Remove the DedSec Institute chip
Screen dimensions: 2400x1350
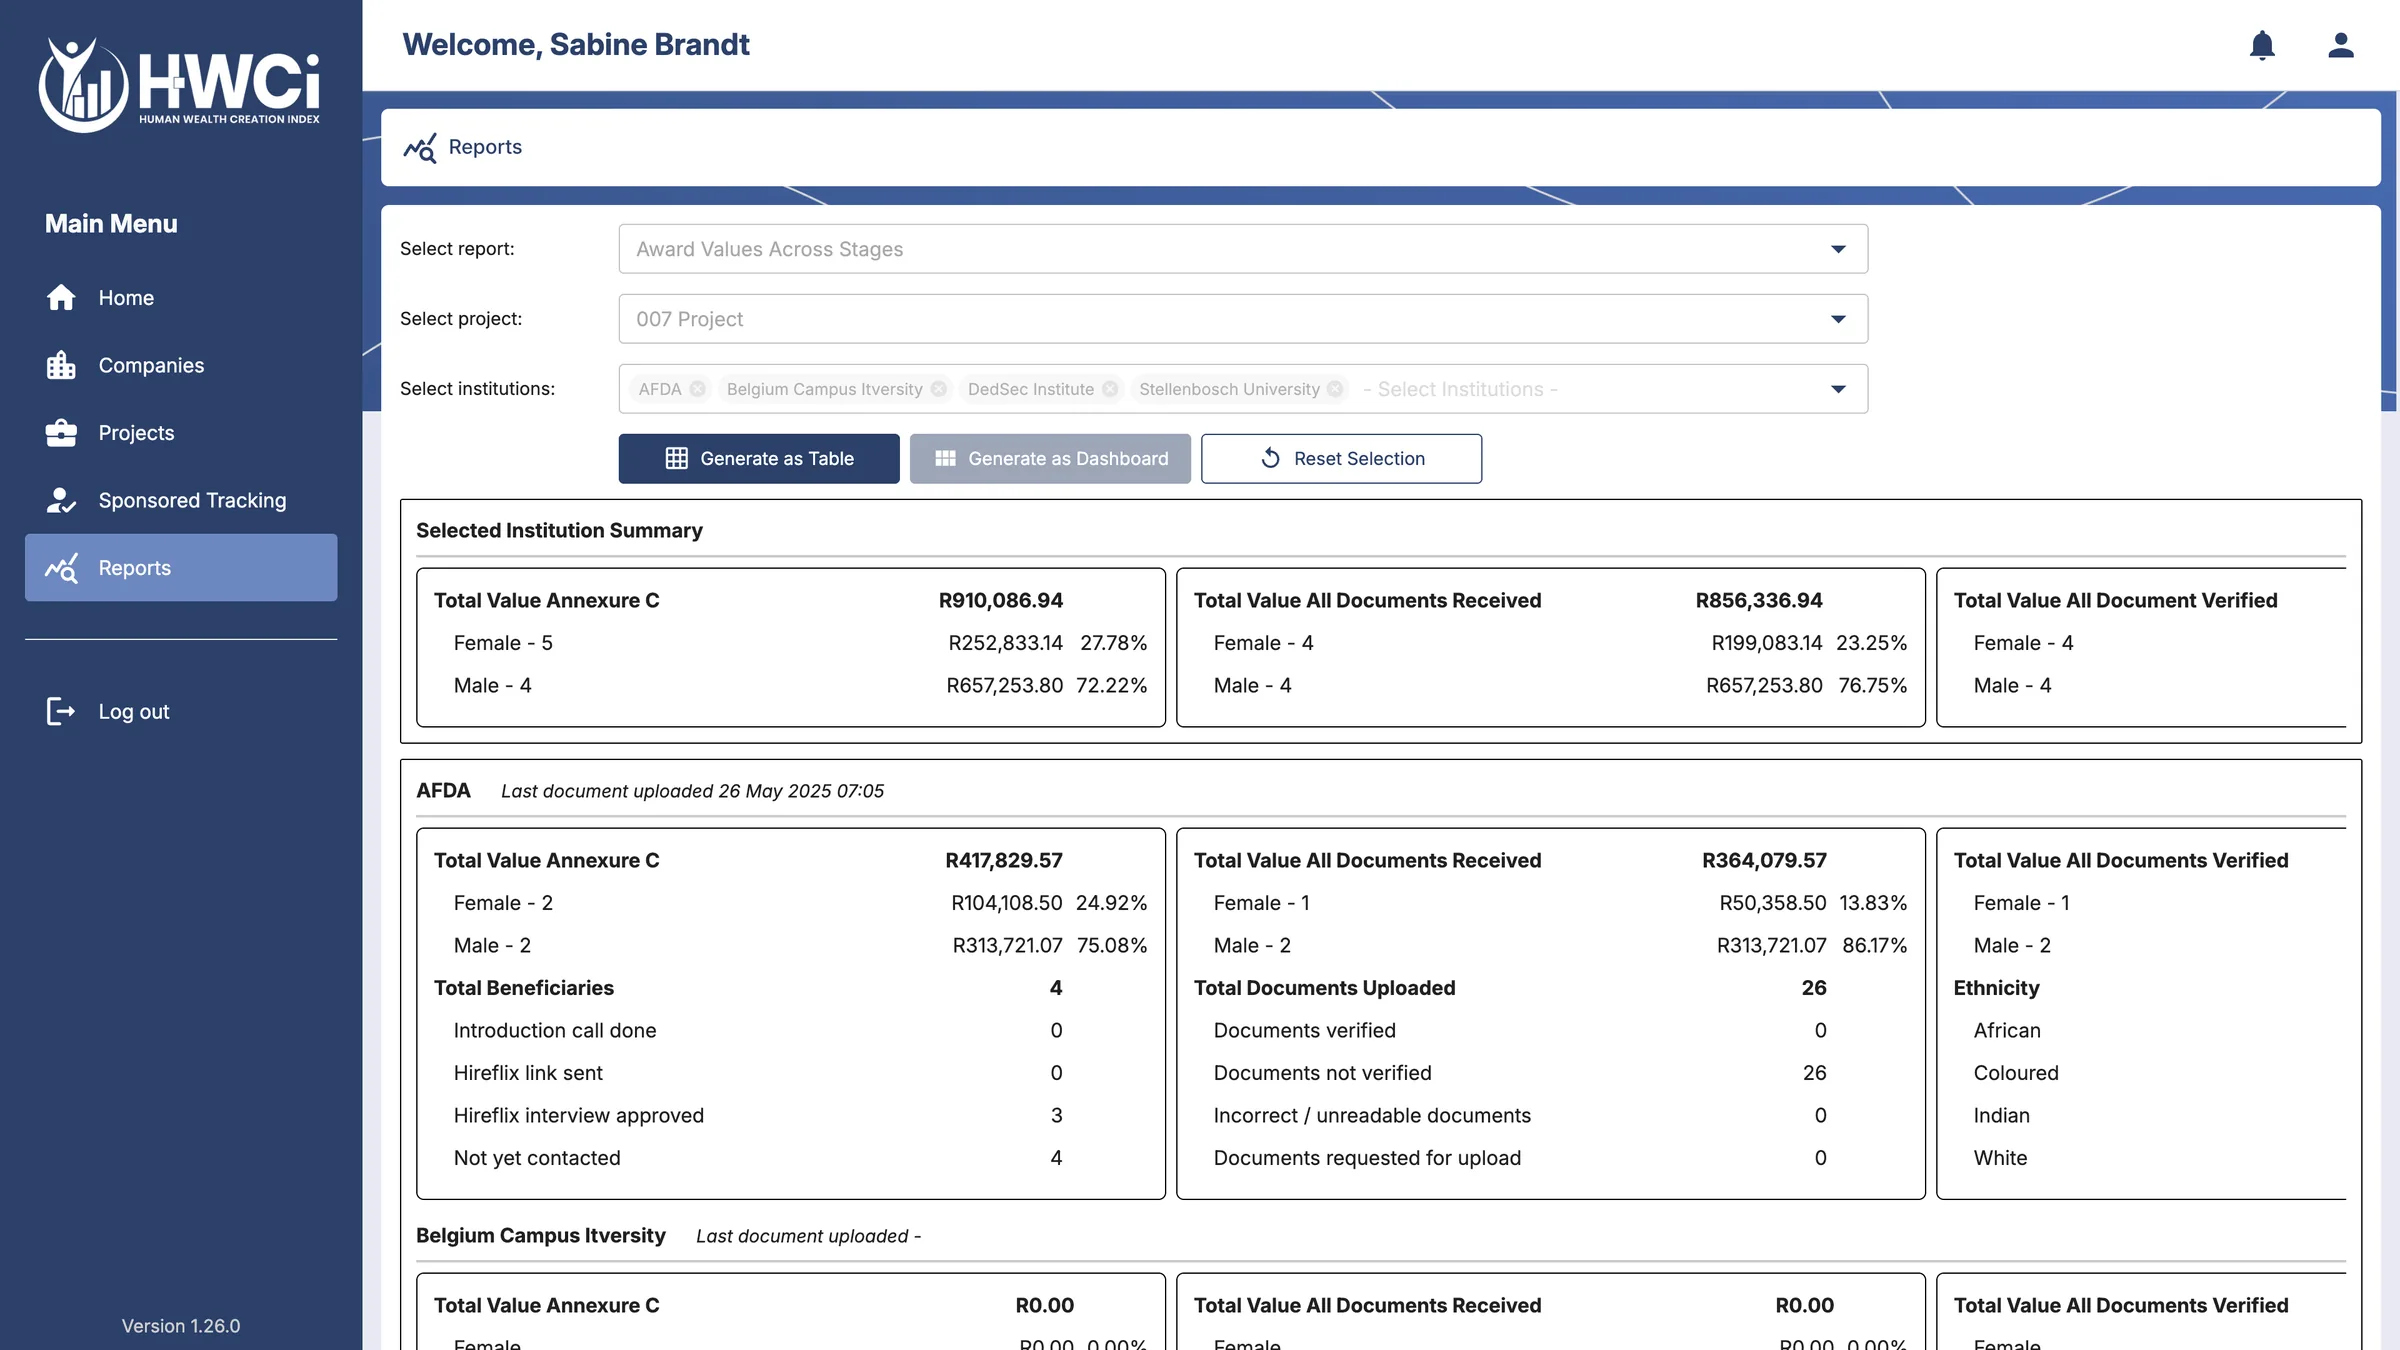1110,389
